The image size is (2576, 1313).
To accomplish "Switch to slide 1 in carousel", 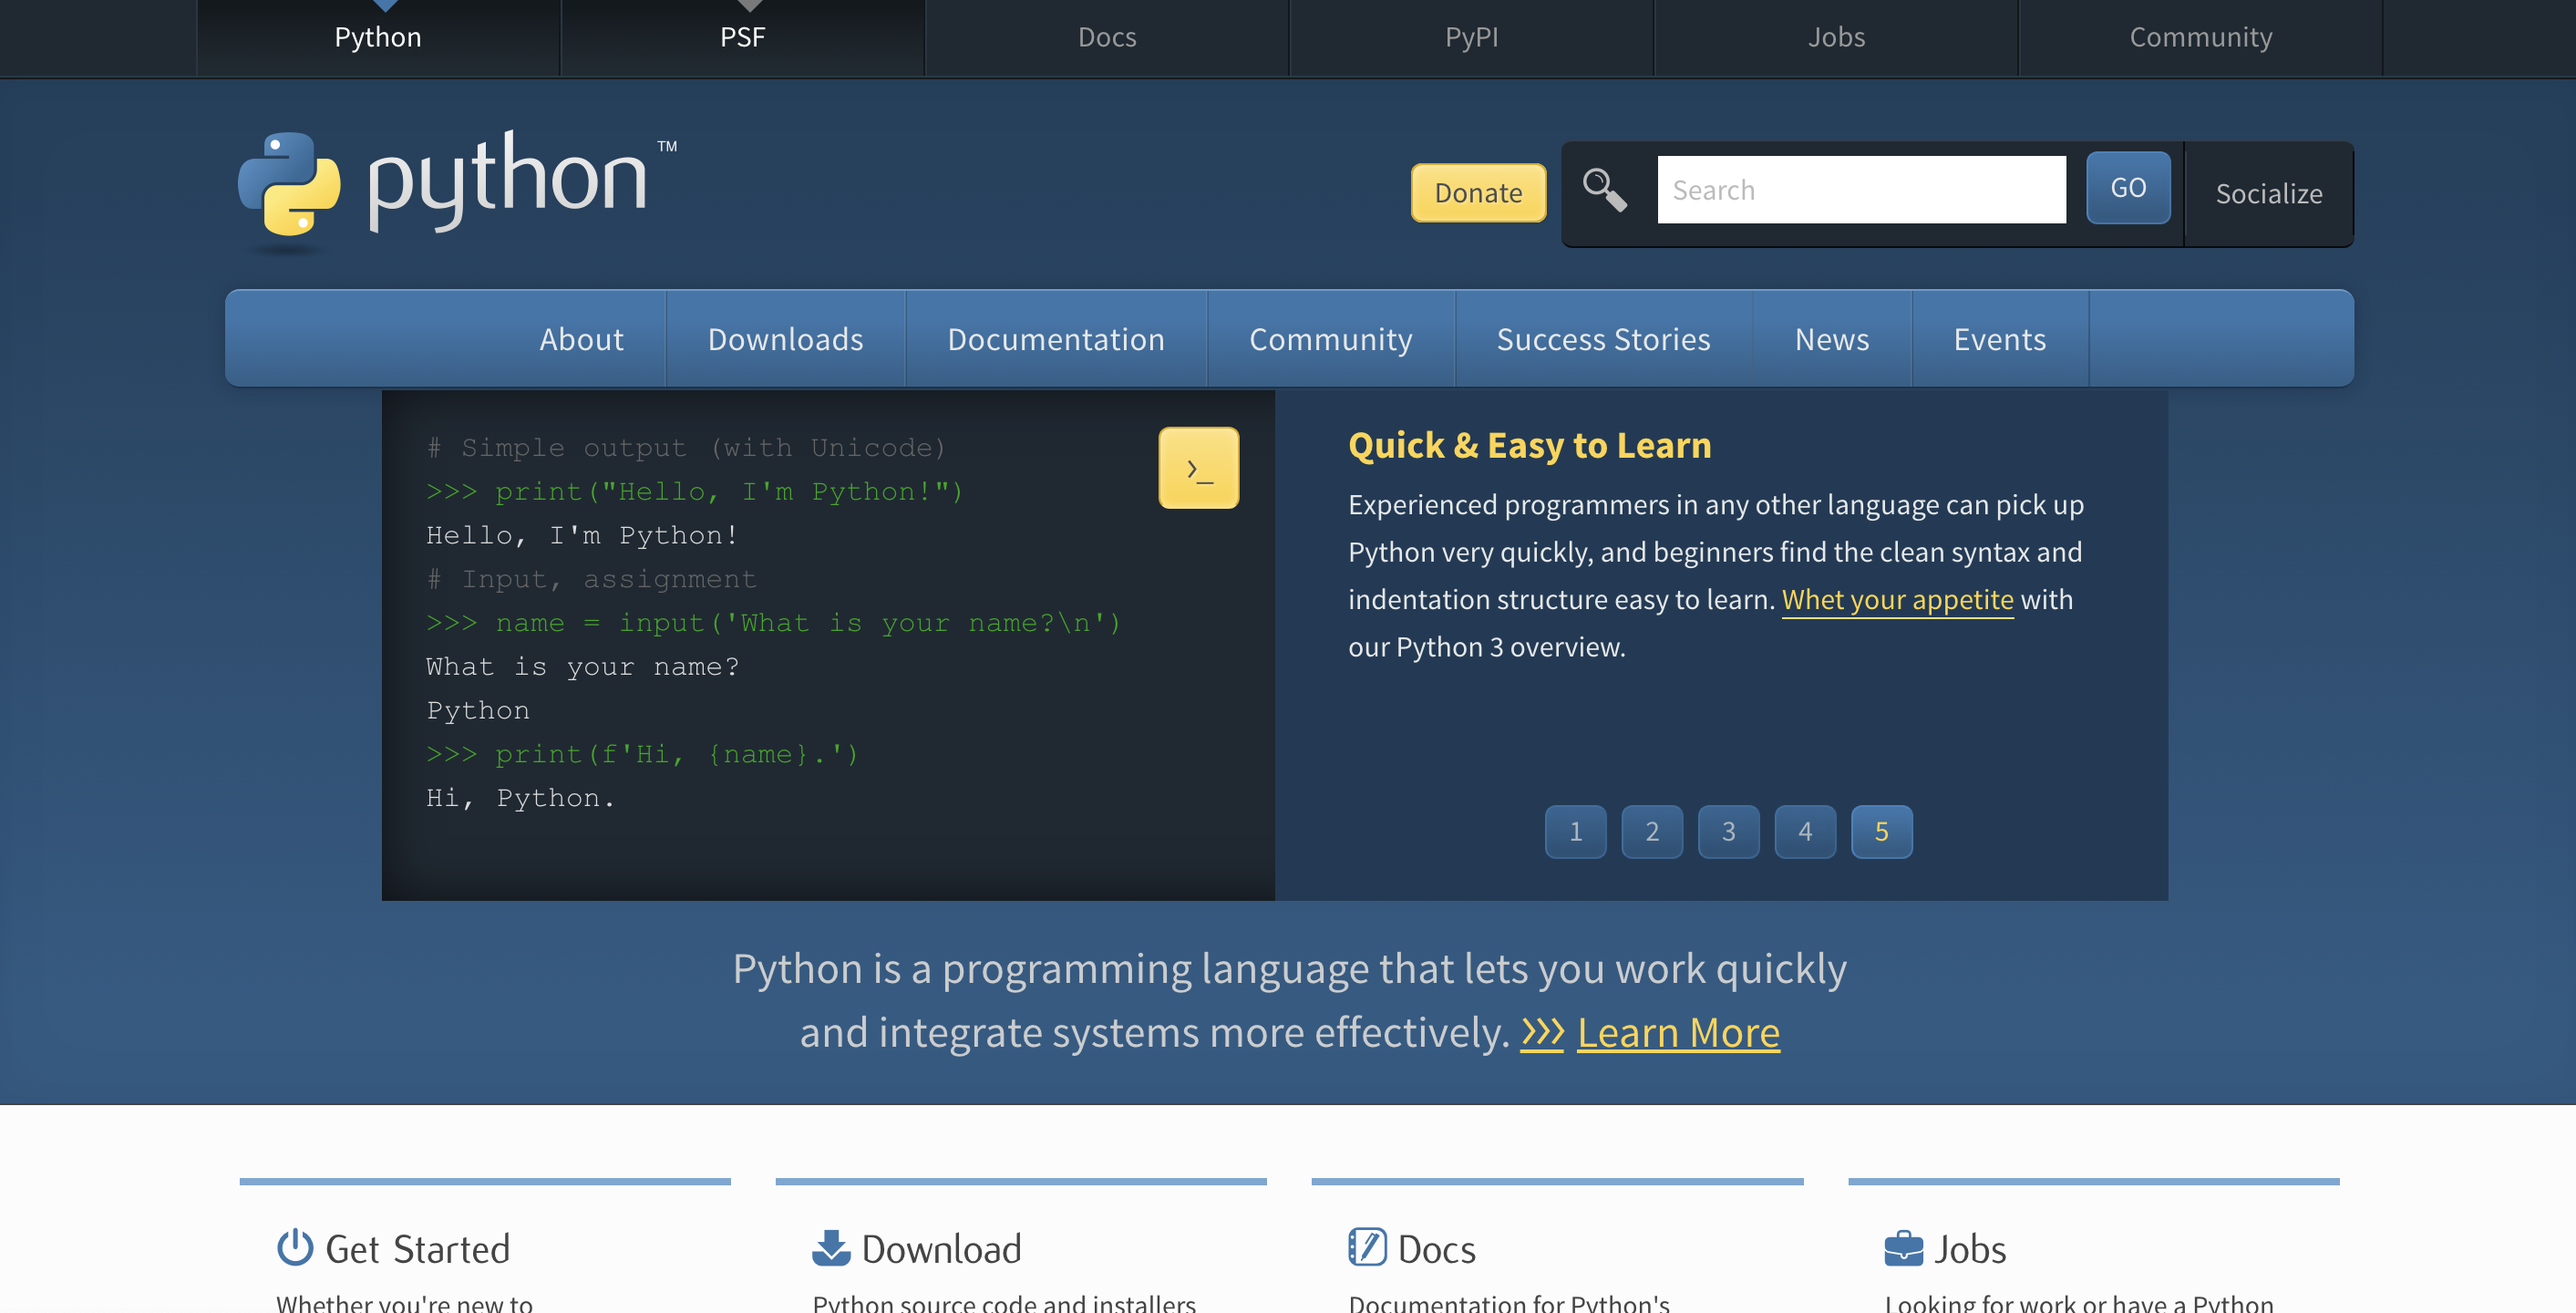I will tap(1575, 831).
